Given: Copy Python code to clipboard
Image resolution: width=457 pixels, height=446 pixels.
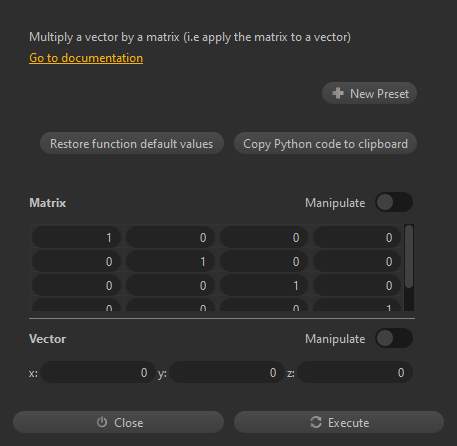Looking at the screenshot, I should 325,144.
